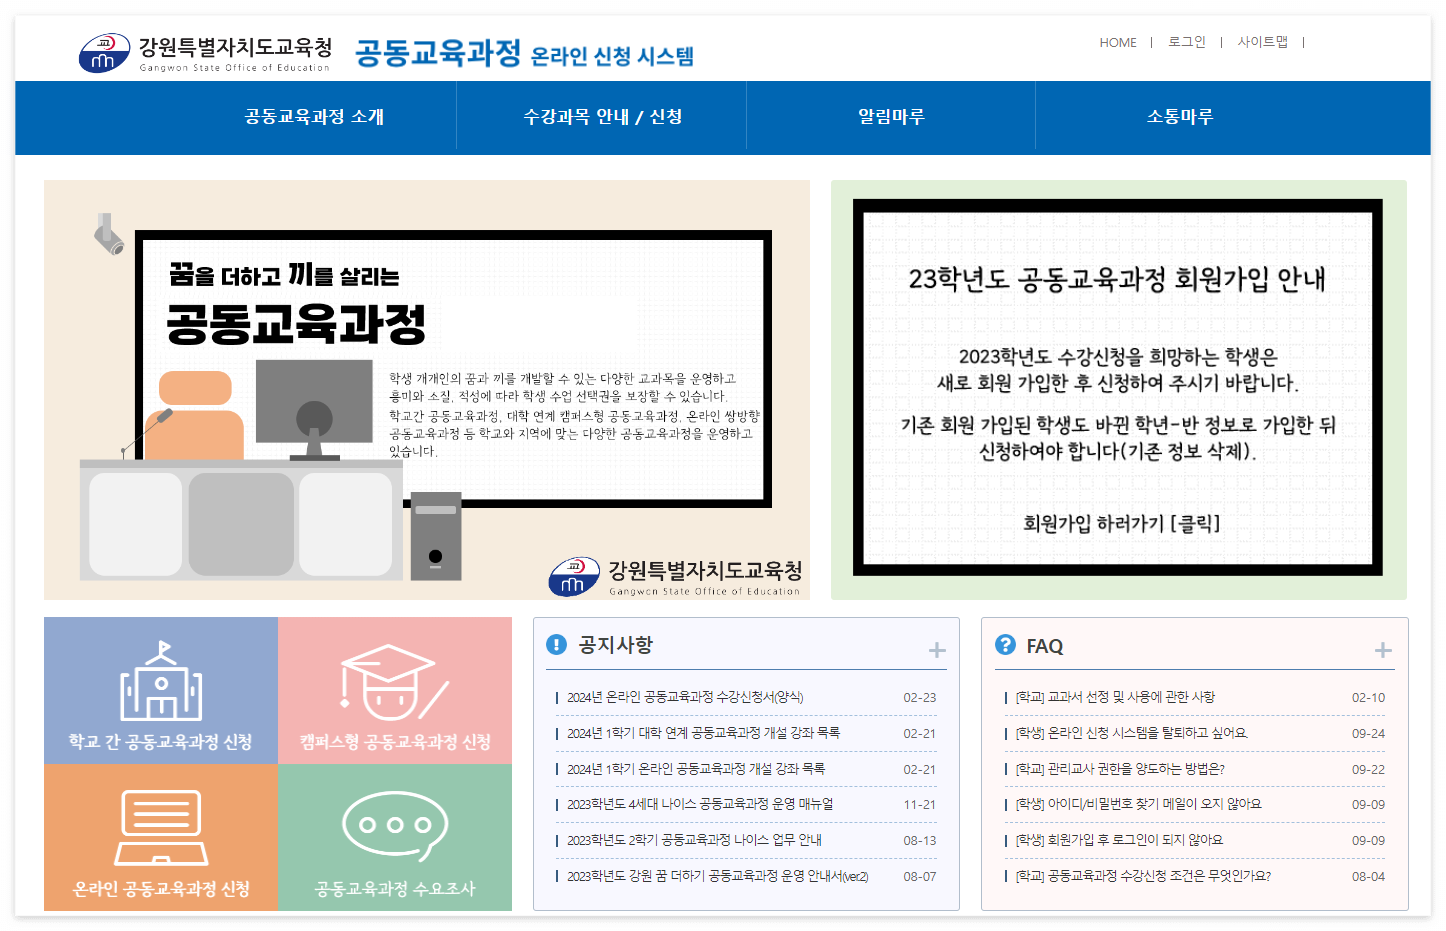Click the exclamation mark icon beside 공지사항

pyautogui.click(x=556, y=645)
